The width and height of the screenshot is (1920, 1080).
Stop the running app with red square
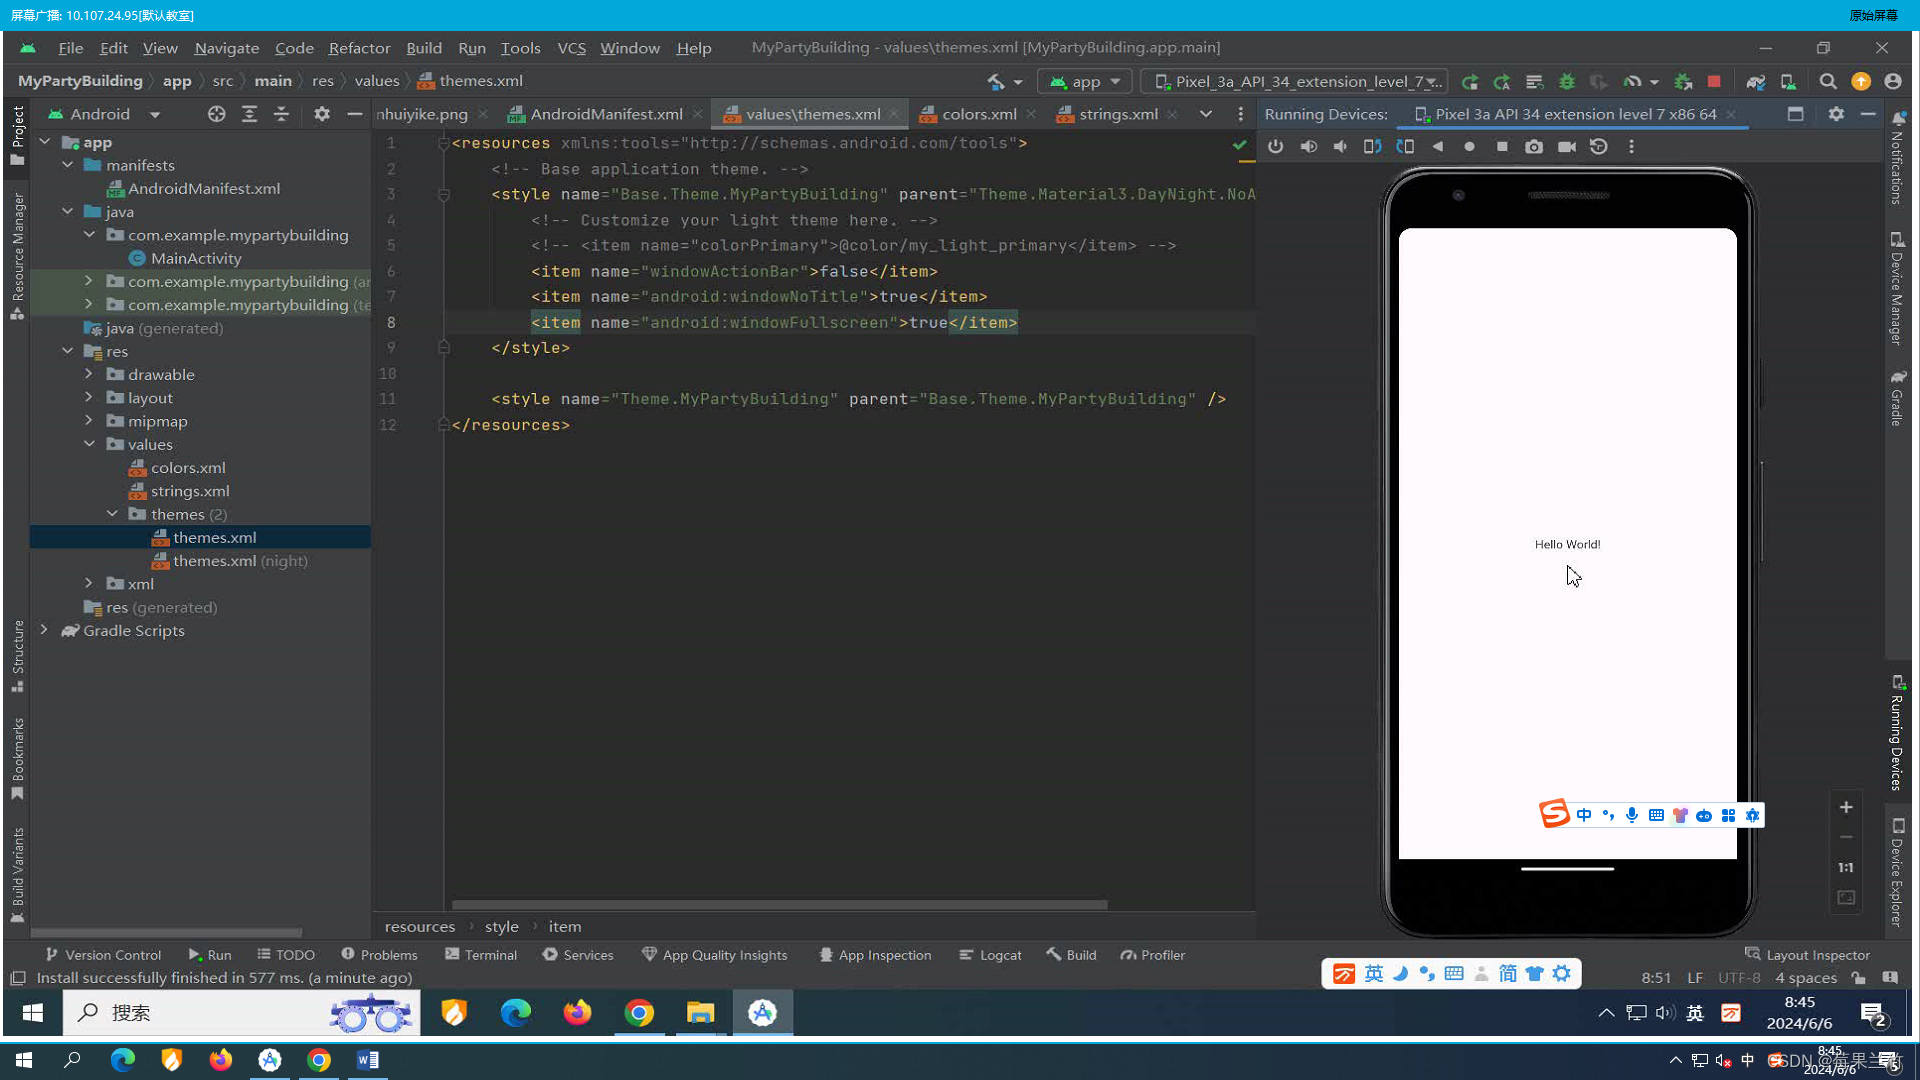[1714, 81]
